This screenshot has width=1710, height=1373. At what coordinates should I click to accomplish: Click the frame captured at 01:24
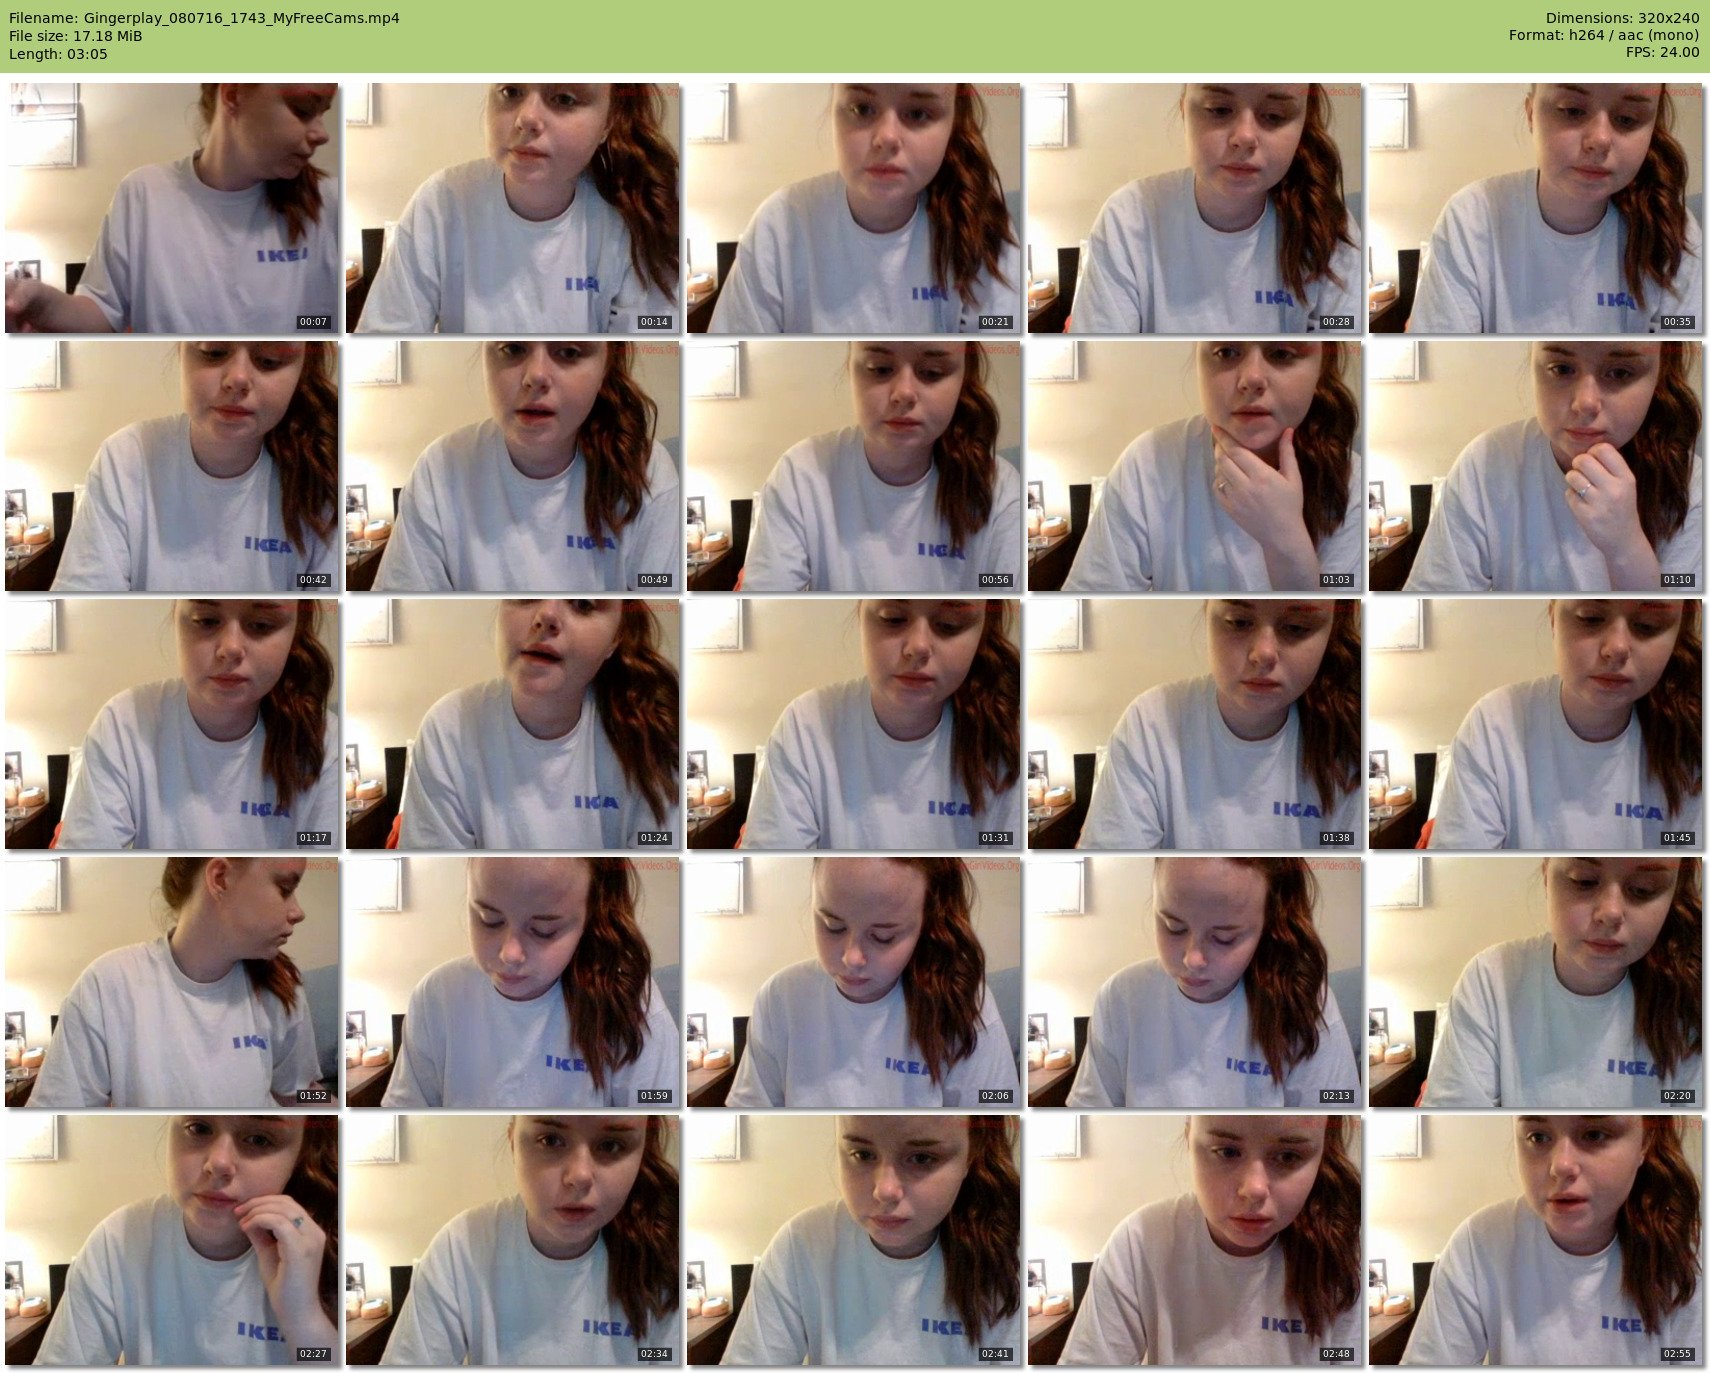(x=513, y=724)
